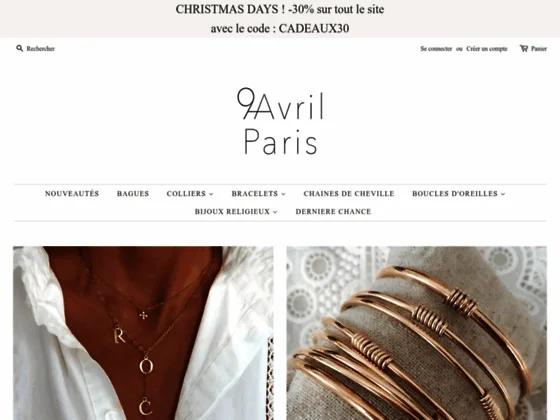This screenshot has height=420, width=560.
Task: Open the Bagues menu item
Action: (x=133, y=194)
